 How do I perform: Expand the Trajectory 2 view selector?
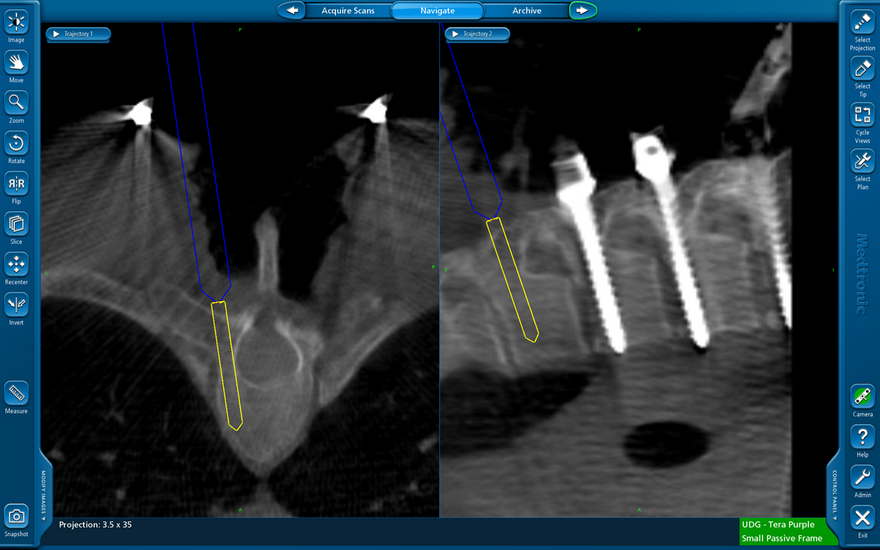[x=477, y=34]
